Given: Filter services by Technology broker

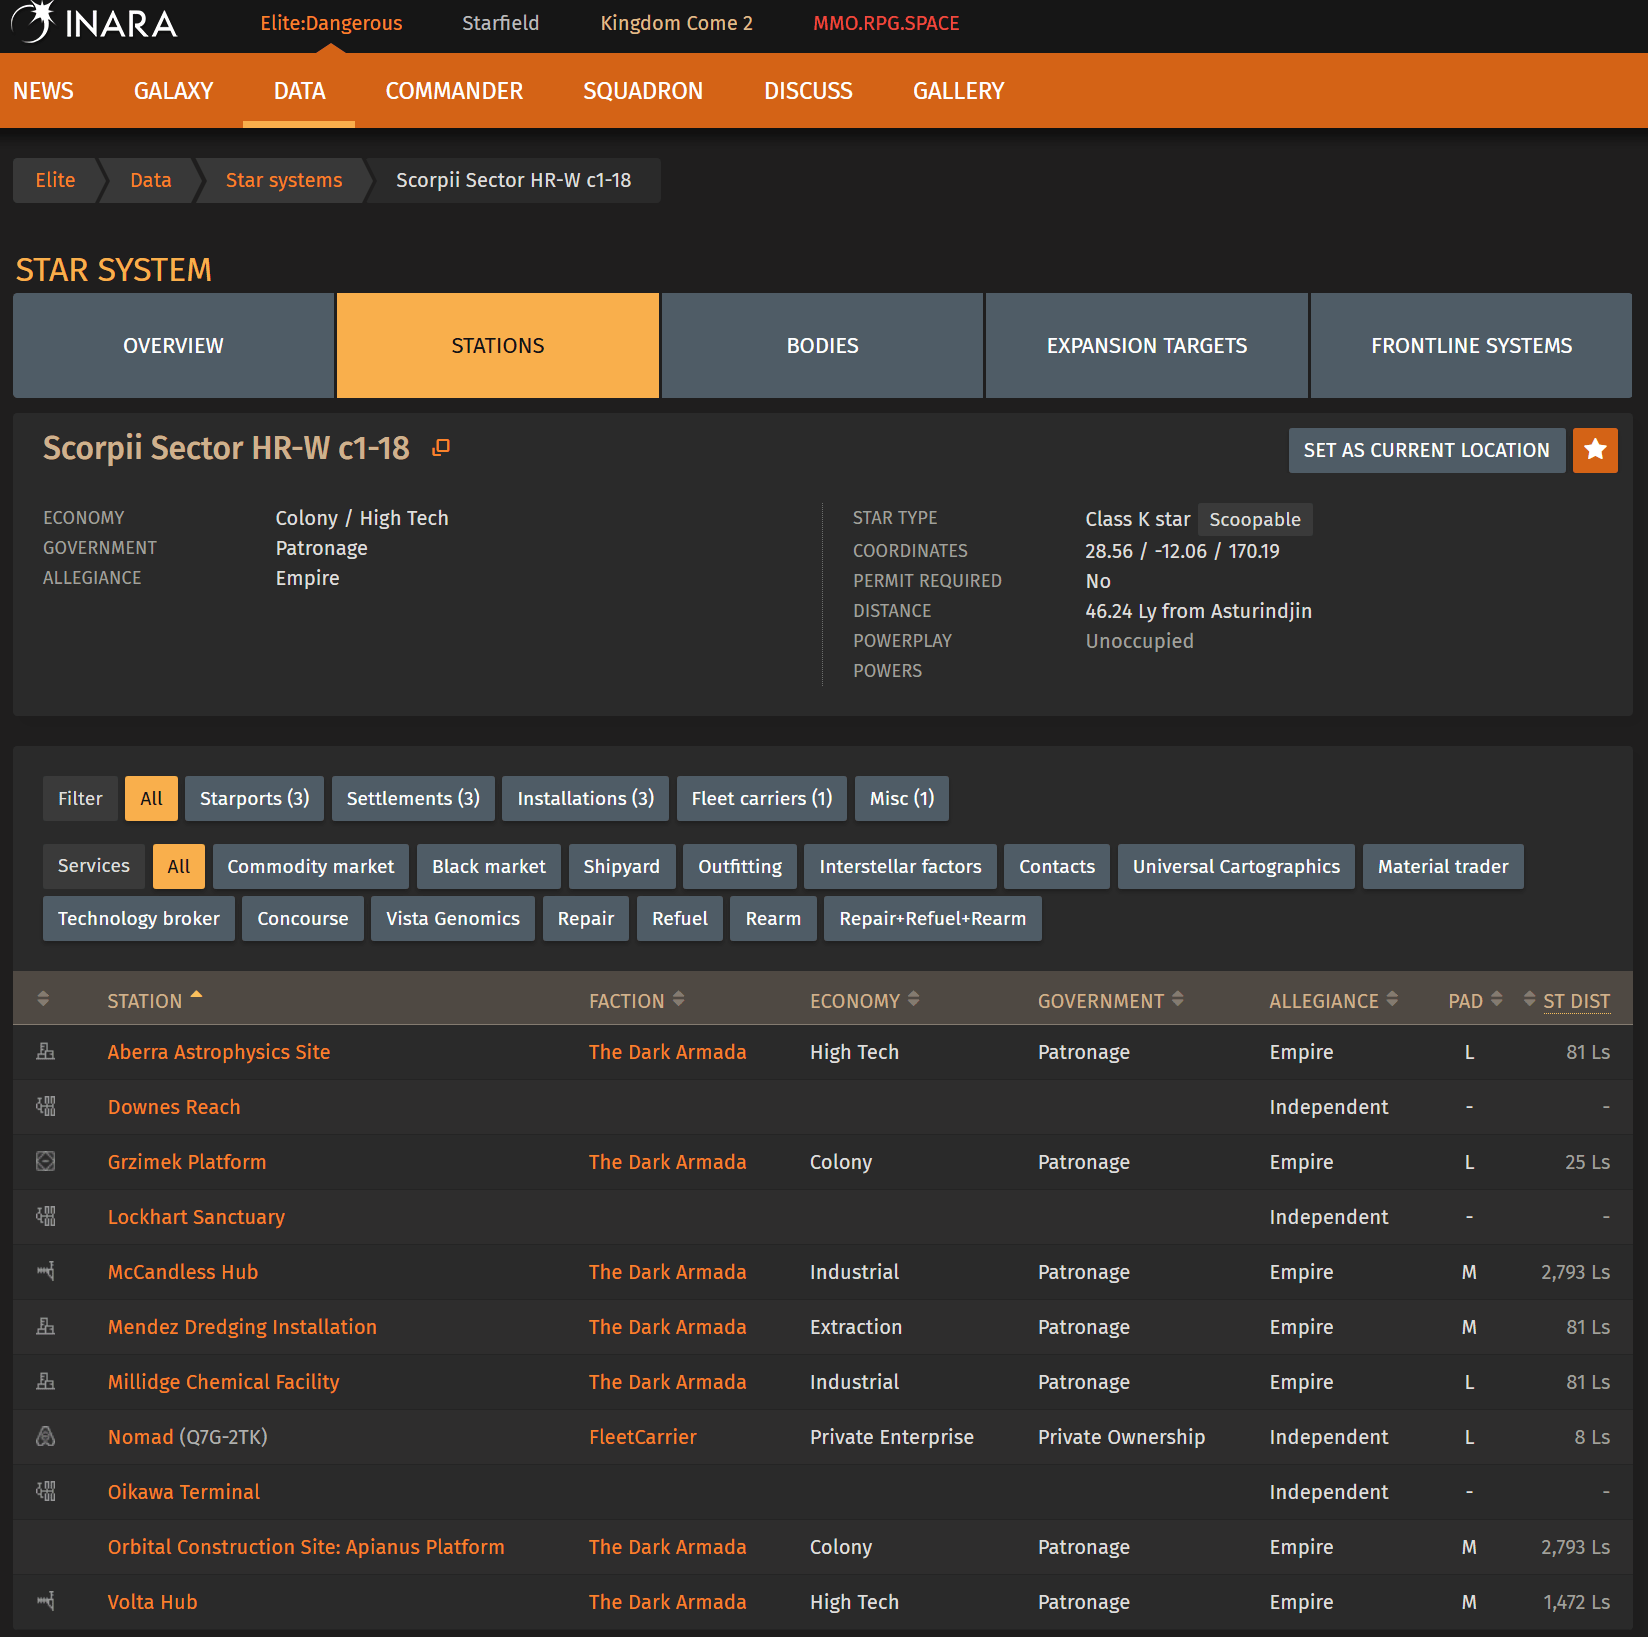Looking at the screenshot, I should pyautogui.click(x=138, y=919).
